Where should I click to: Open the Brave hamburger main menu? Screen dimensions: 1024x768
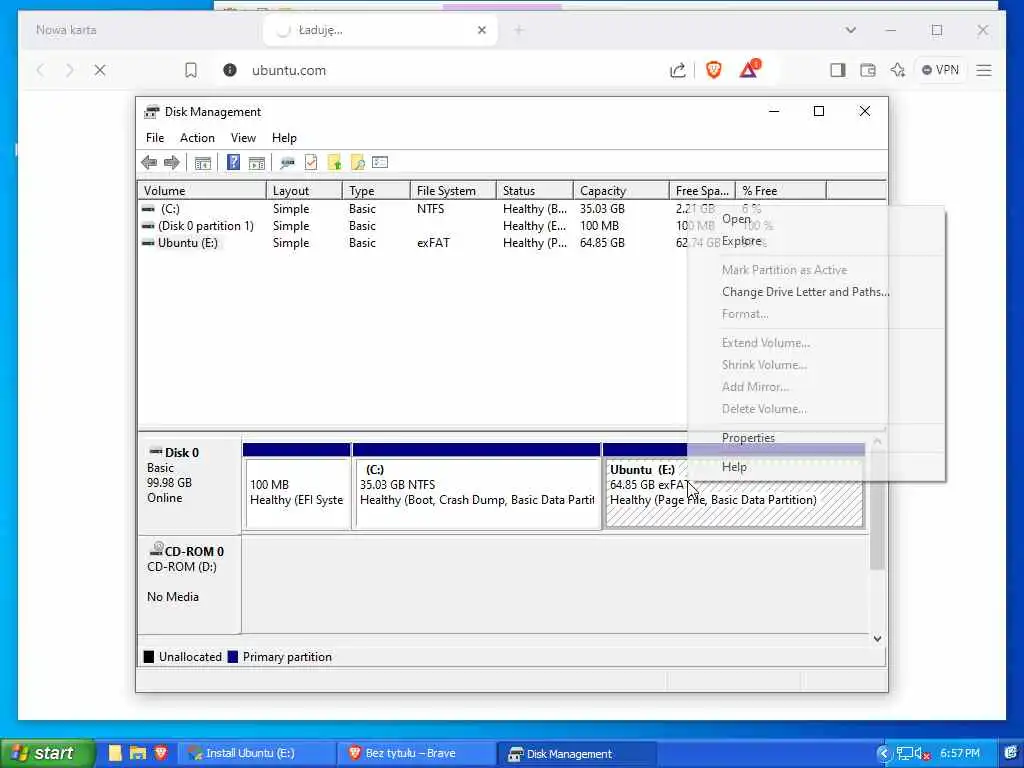pos(984,70)
